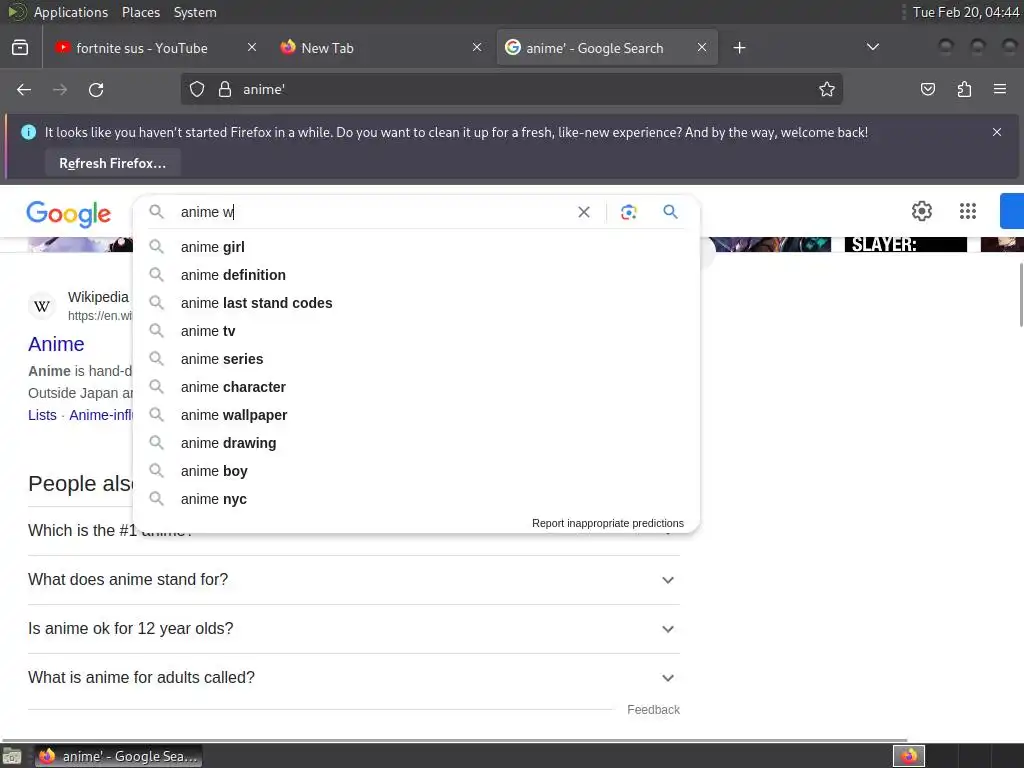
Task: Dismiss the Firefox refresh notification bar
Action: [x=997, y=132]
